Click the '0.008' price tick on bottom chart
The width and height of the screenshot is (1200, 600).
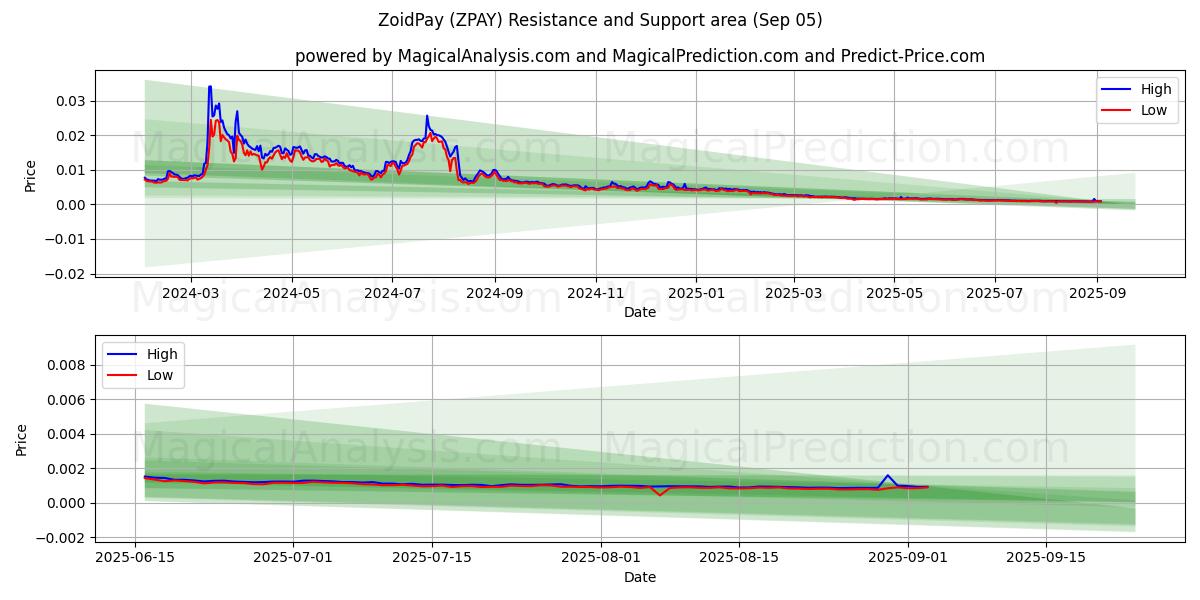(69, 365)
